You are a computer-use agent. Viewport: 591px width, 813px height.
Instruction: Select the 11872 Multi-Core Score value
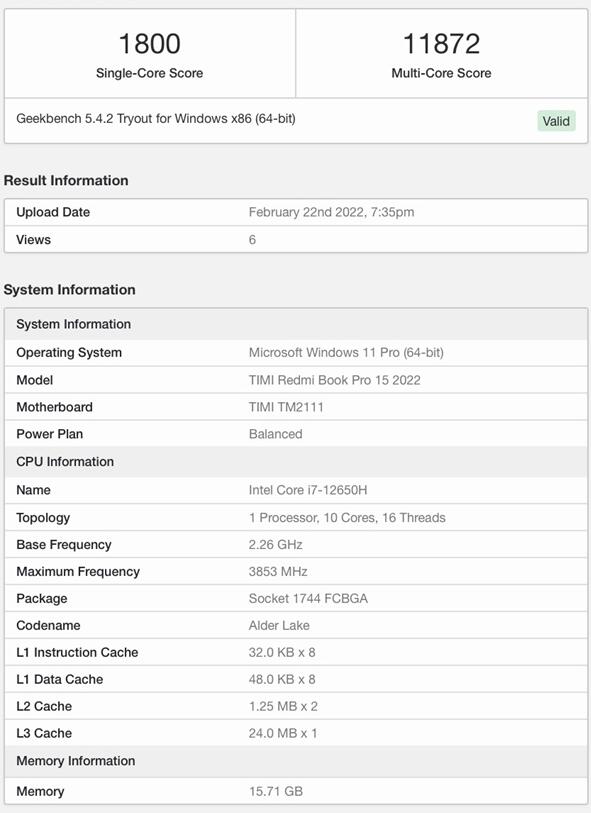point(441,44)
